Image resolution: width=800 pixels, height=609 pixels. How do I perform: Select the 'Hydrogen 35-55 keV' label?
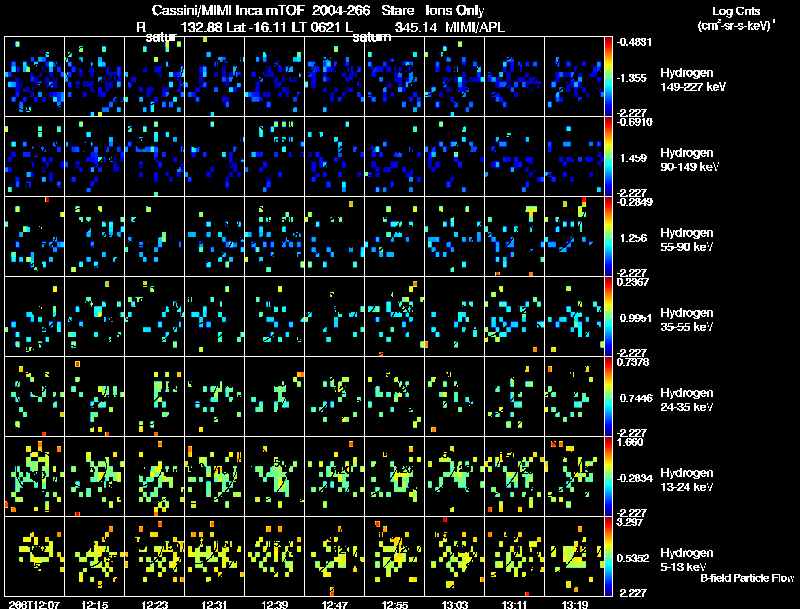[x=687, y=320]
